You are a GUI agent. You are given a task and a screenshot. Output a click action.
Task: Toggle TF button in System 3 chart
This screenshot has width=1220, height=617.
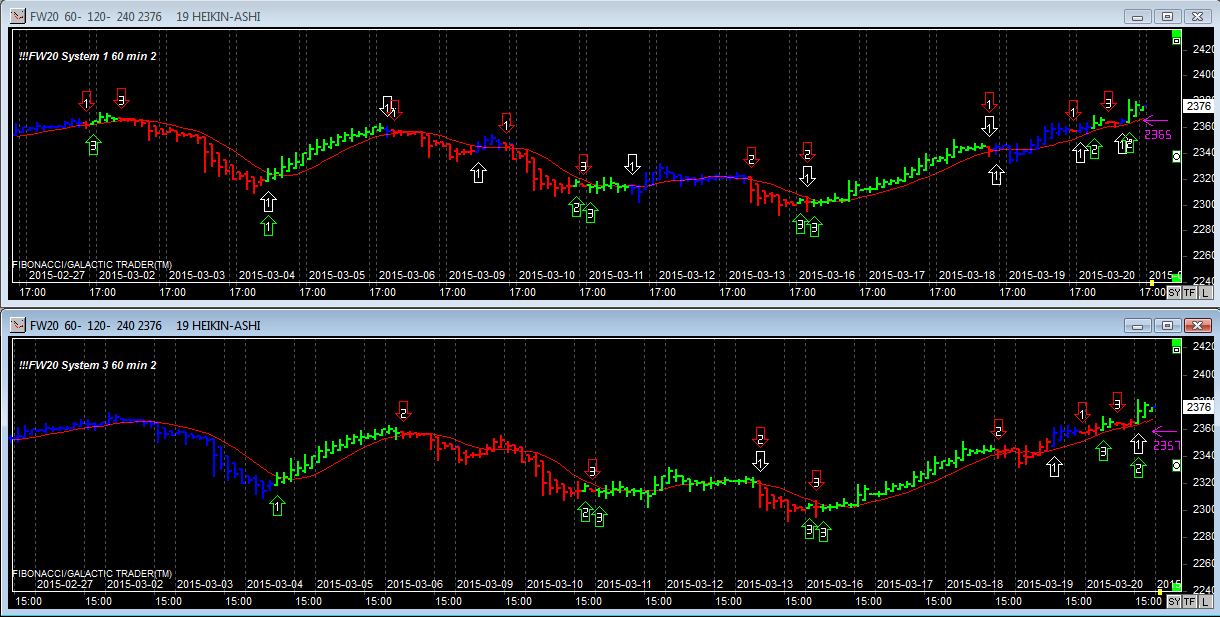pos(1189,601)
